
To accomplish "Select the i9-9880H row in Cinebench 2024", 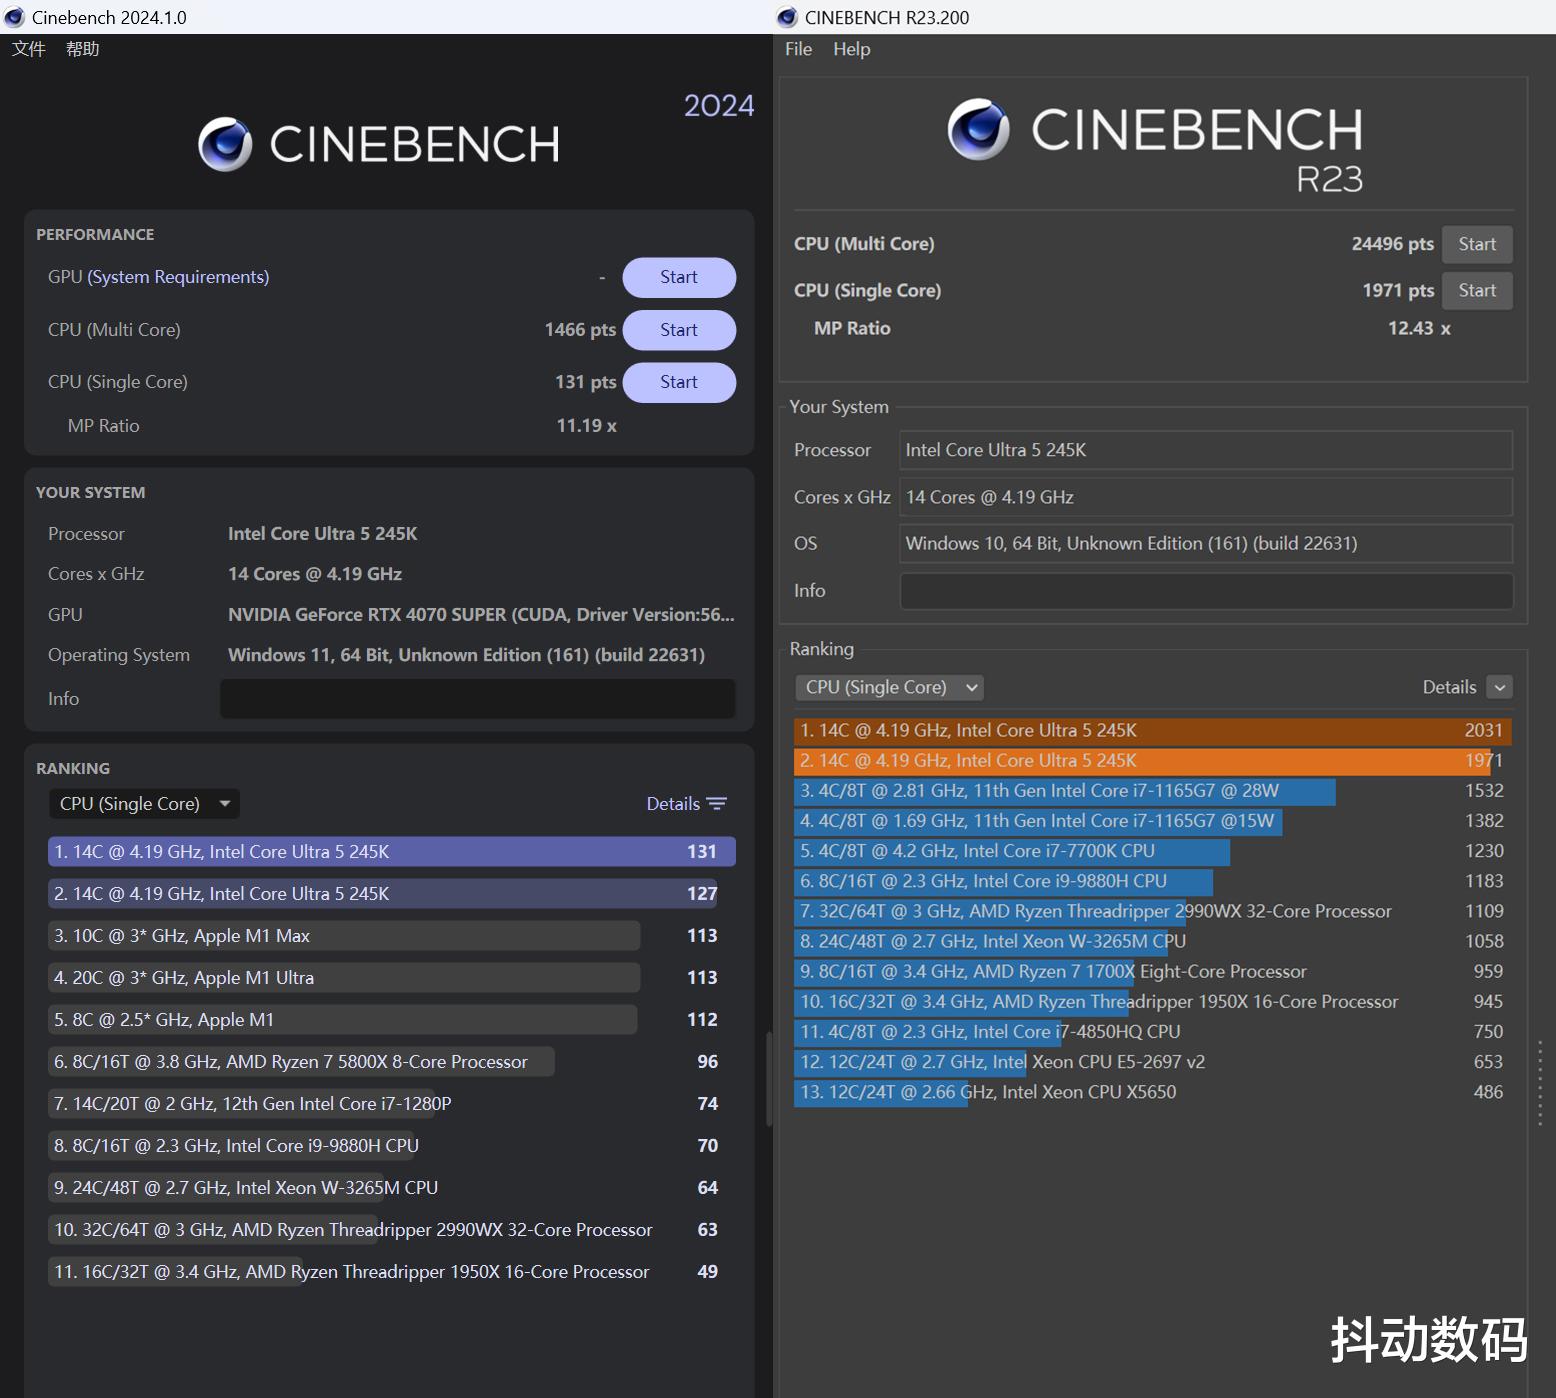I will pyautogui.click(x=392, y=1146).
